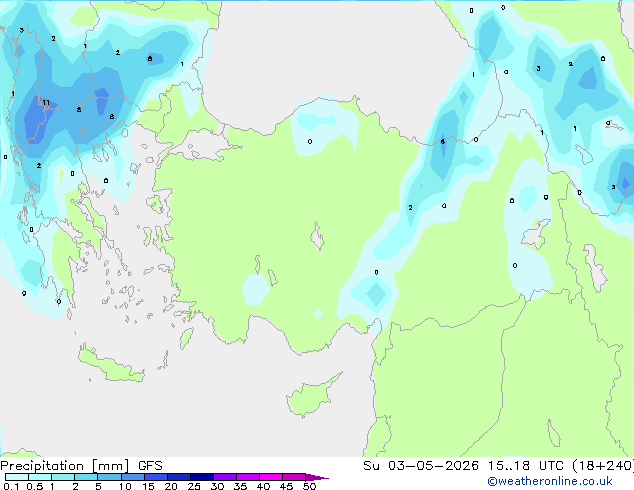Select the 35–40 mm legend color box

(248, 477)
